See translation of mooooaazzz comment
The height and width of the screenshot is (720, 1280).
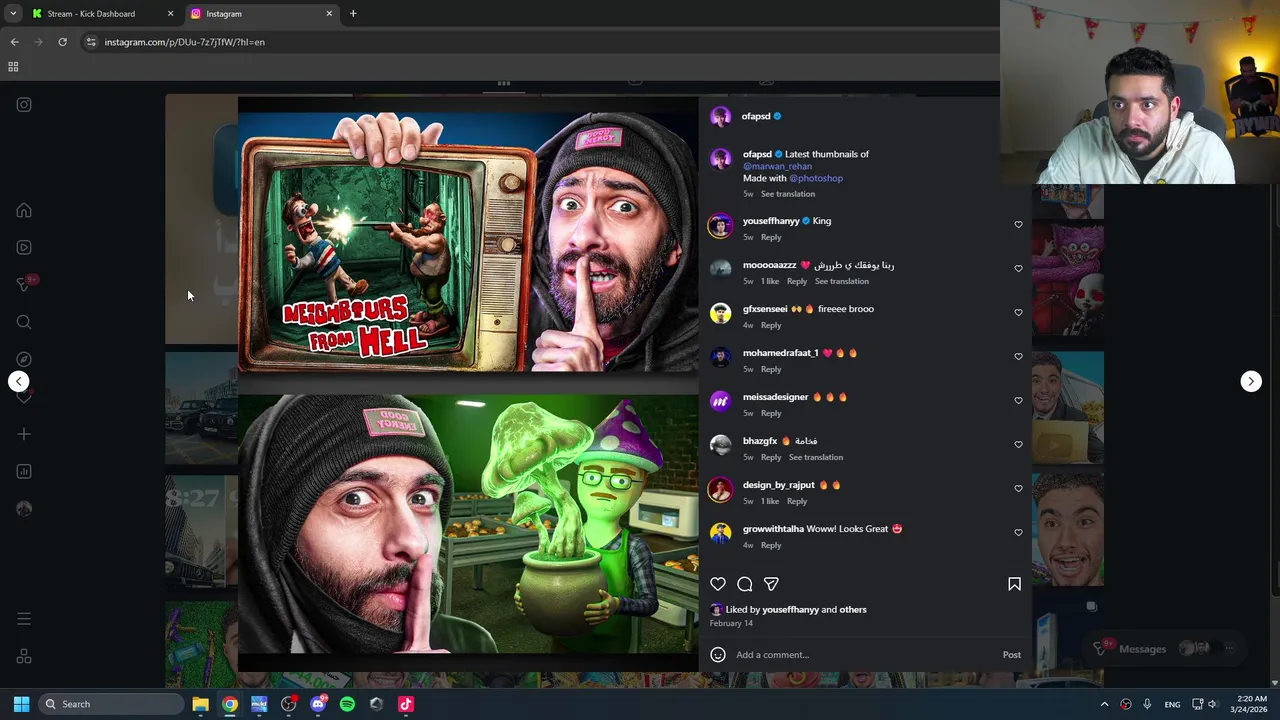(x=842, y=281)
